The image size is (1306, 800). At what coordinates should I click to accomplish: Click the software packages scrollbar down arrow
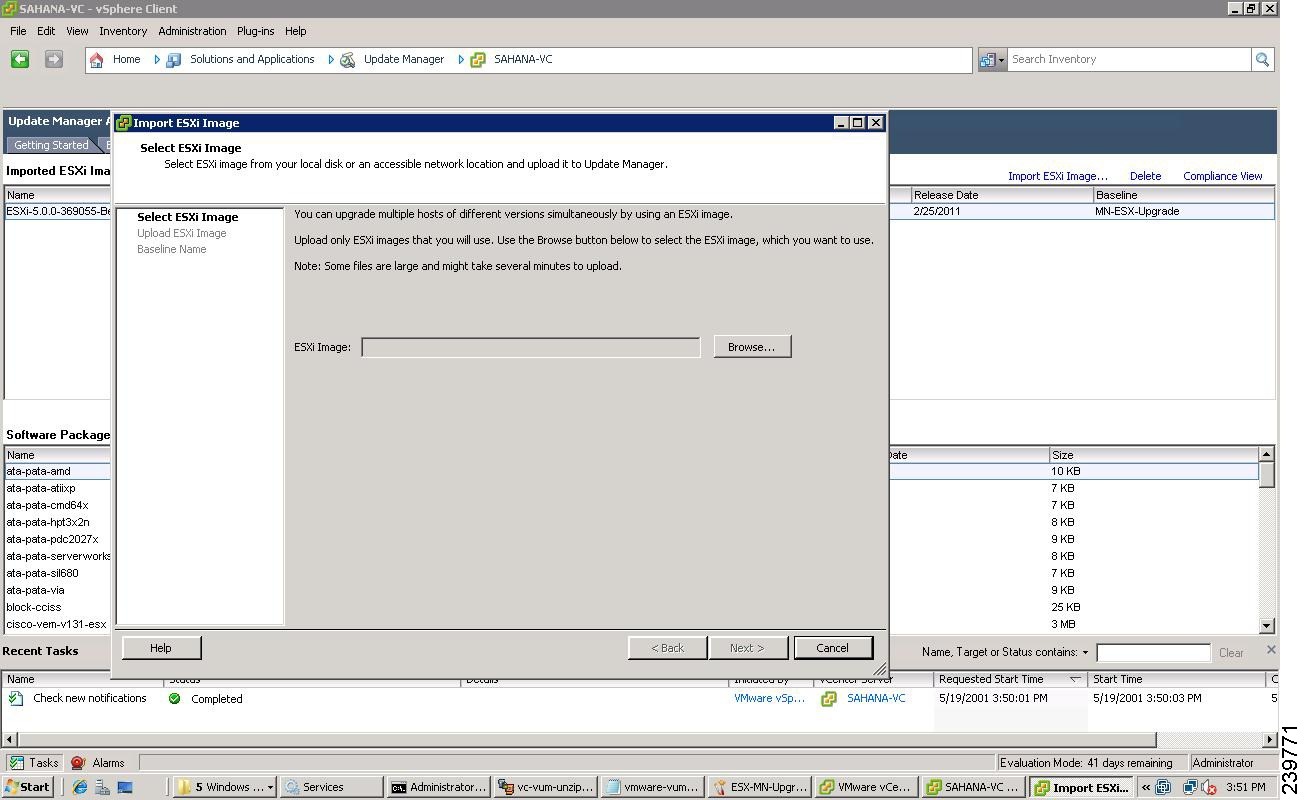tap(1267, 625)
